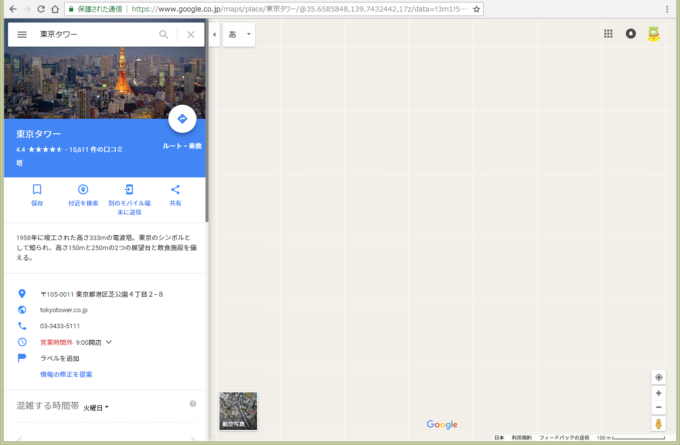Click the あ input method button
The height and width of the screenshot is (445, 680).
tap(233, 34)
